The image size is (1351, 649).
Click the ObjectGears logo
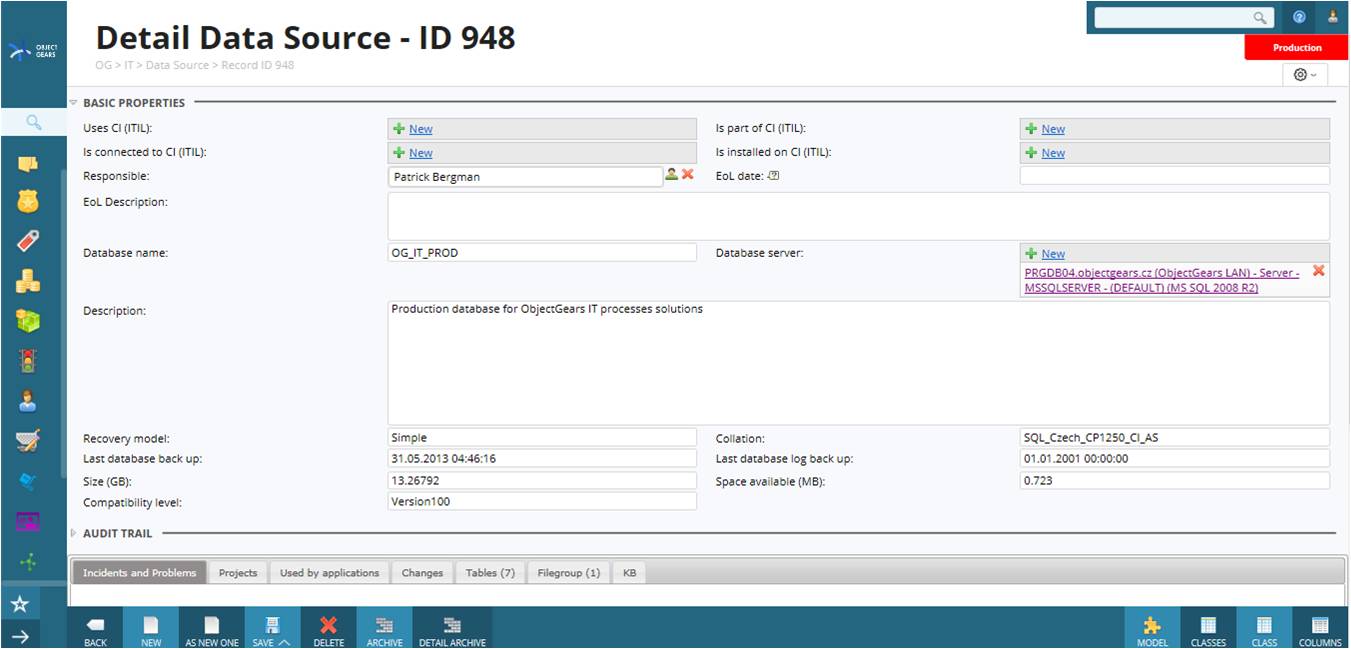click(x=33, y=51)
